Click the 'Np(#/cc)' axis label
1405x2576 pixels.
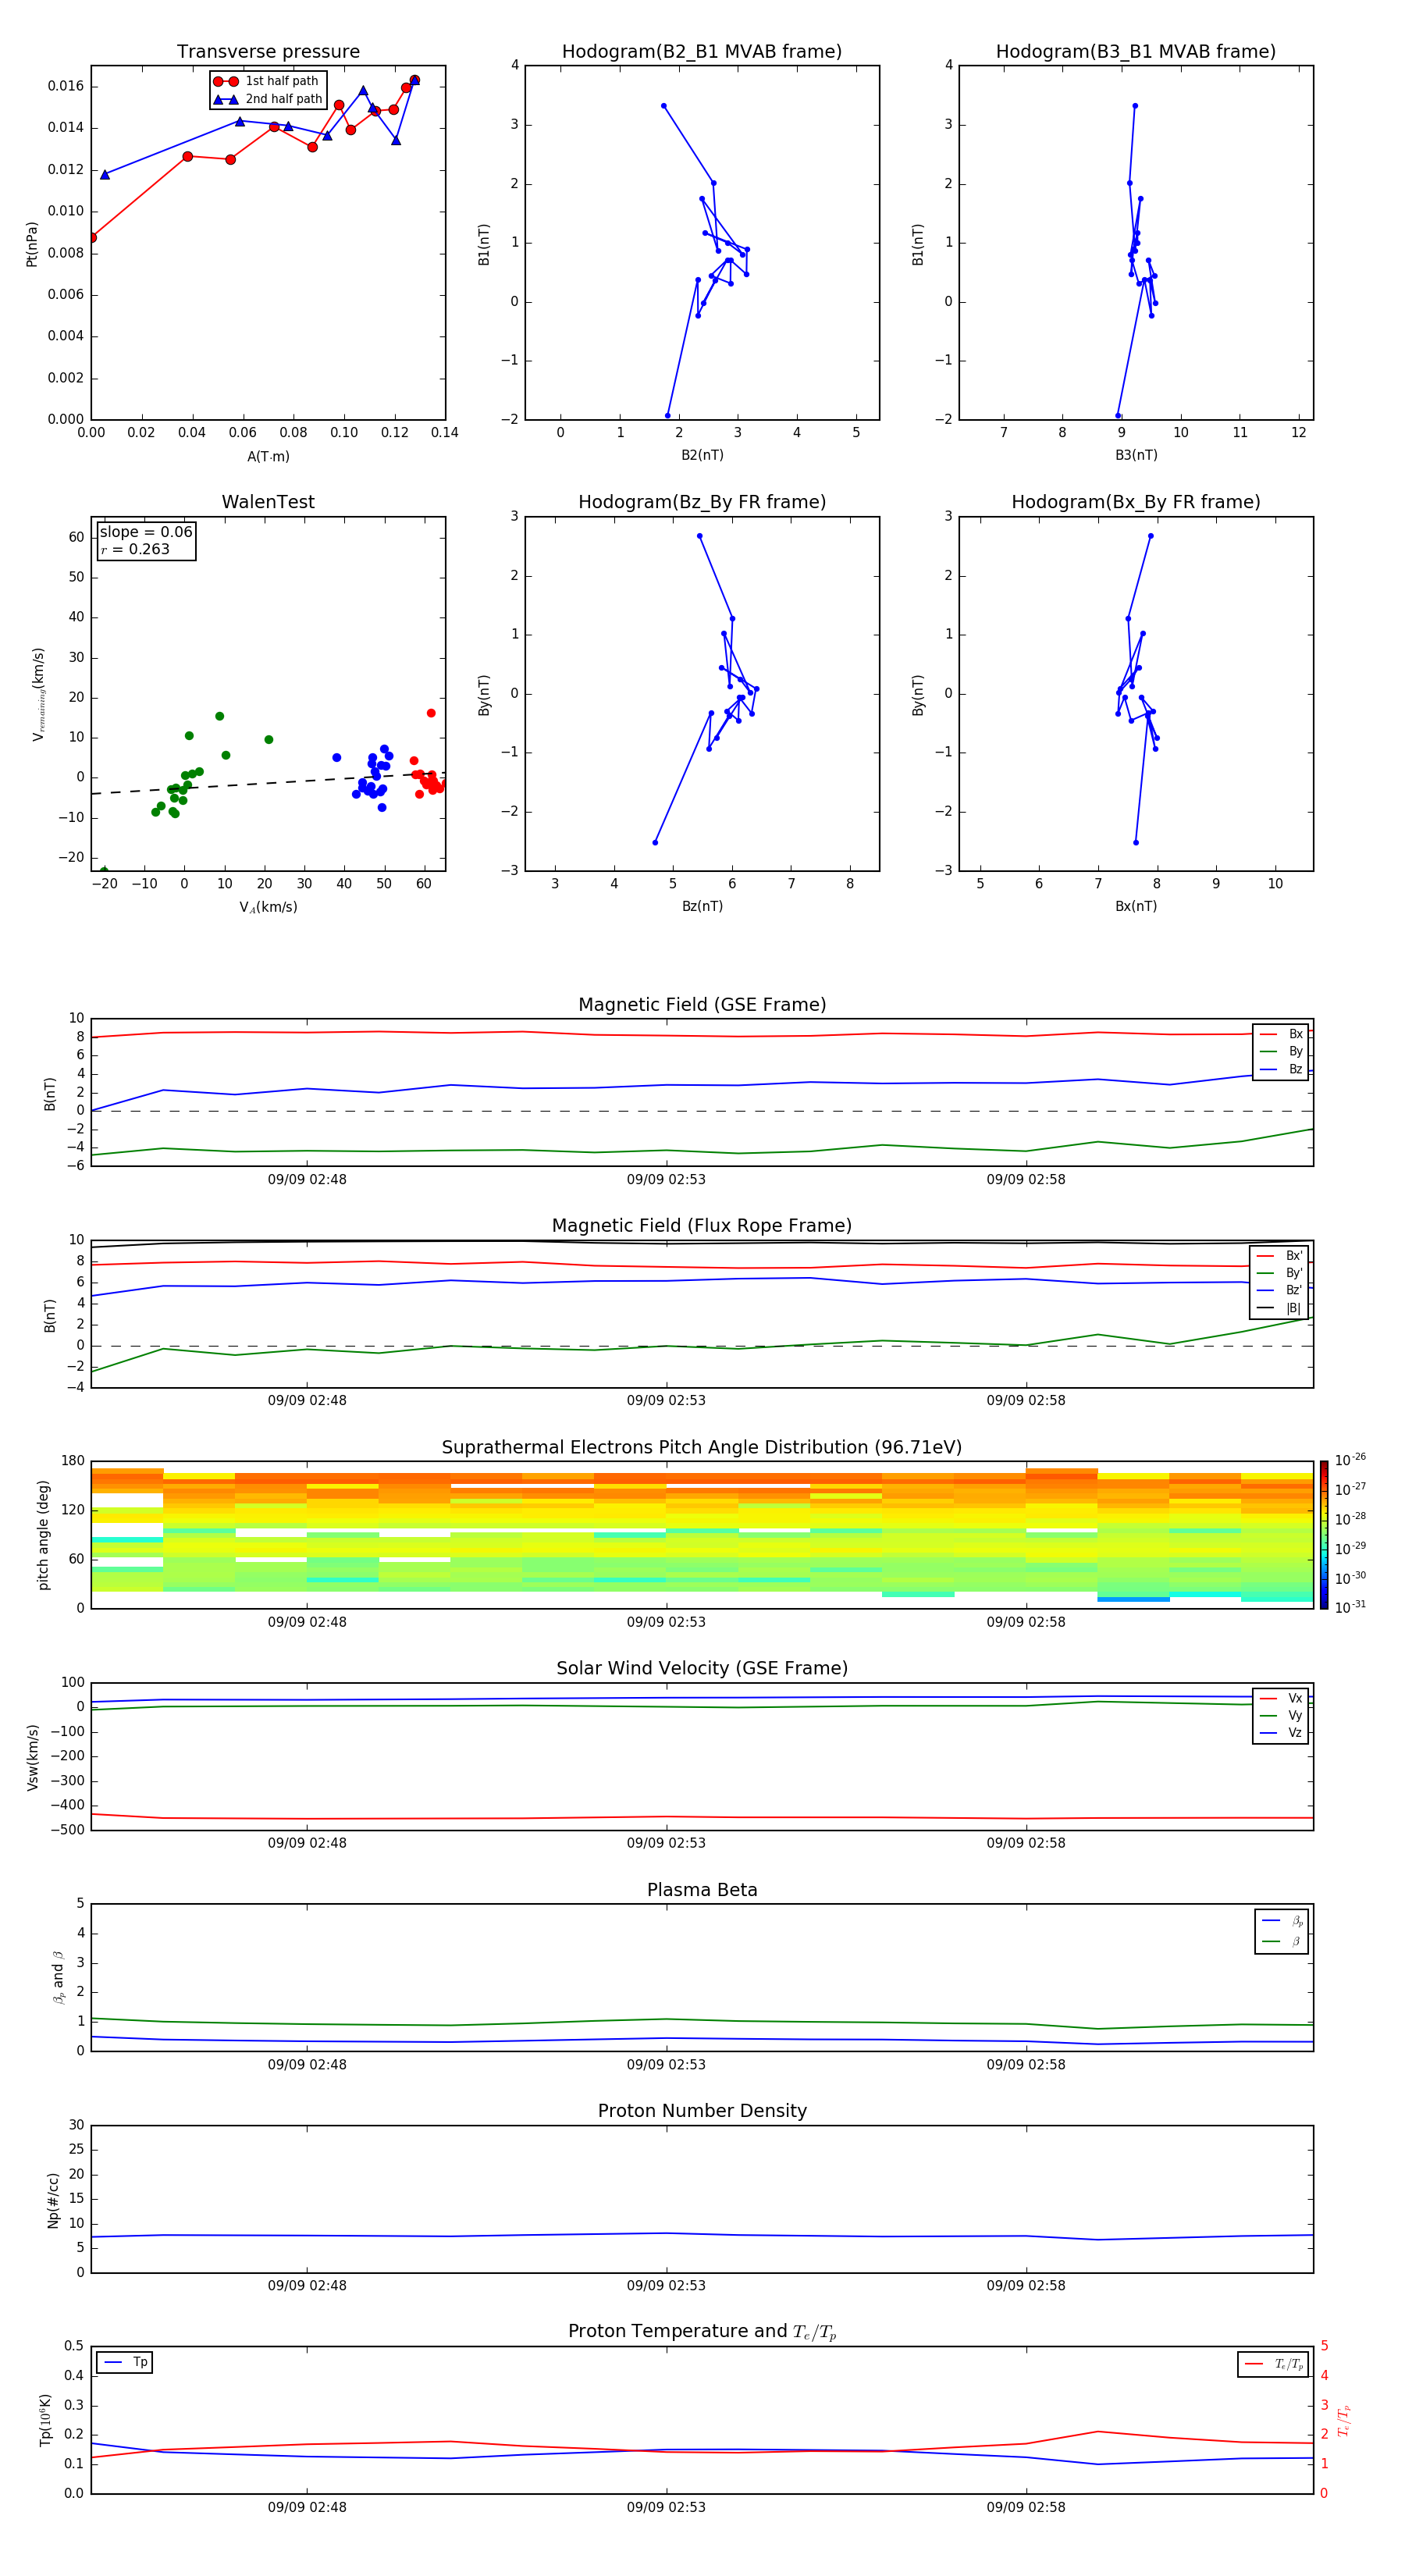tap(53, 2200)
